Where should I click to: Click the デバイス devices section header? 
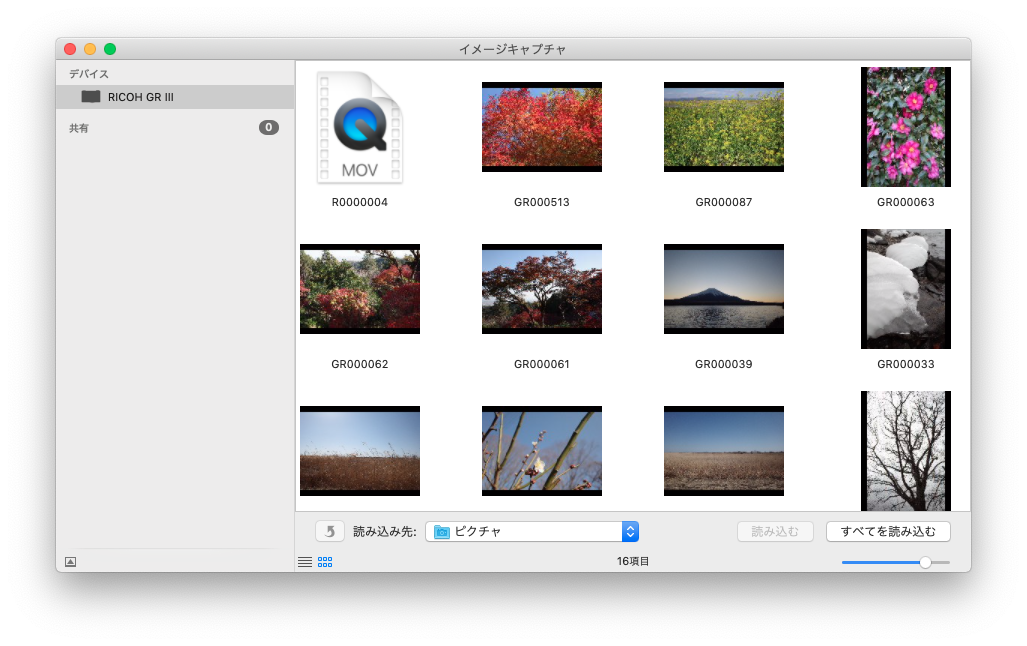click(x=89, y=74)
